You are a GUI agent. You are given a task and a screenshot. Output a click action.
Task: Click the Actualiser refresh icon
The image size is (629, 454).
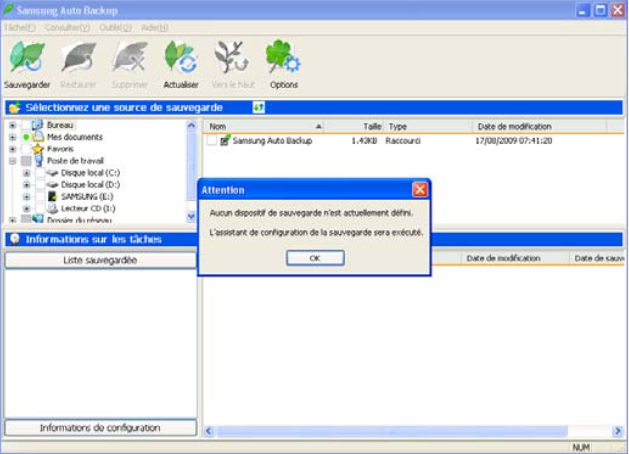point(181,57)
